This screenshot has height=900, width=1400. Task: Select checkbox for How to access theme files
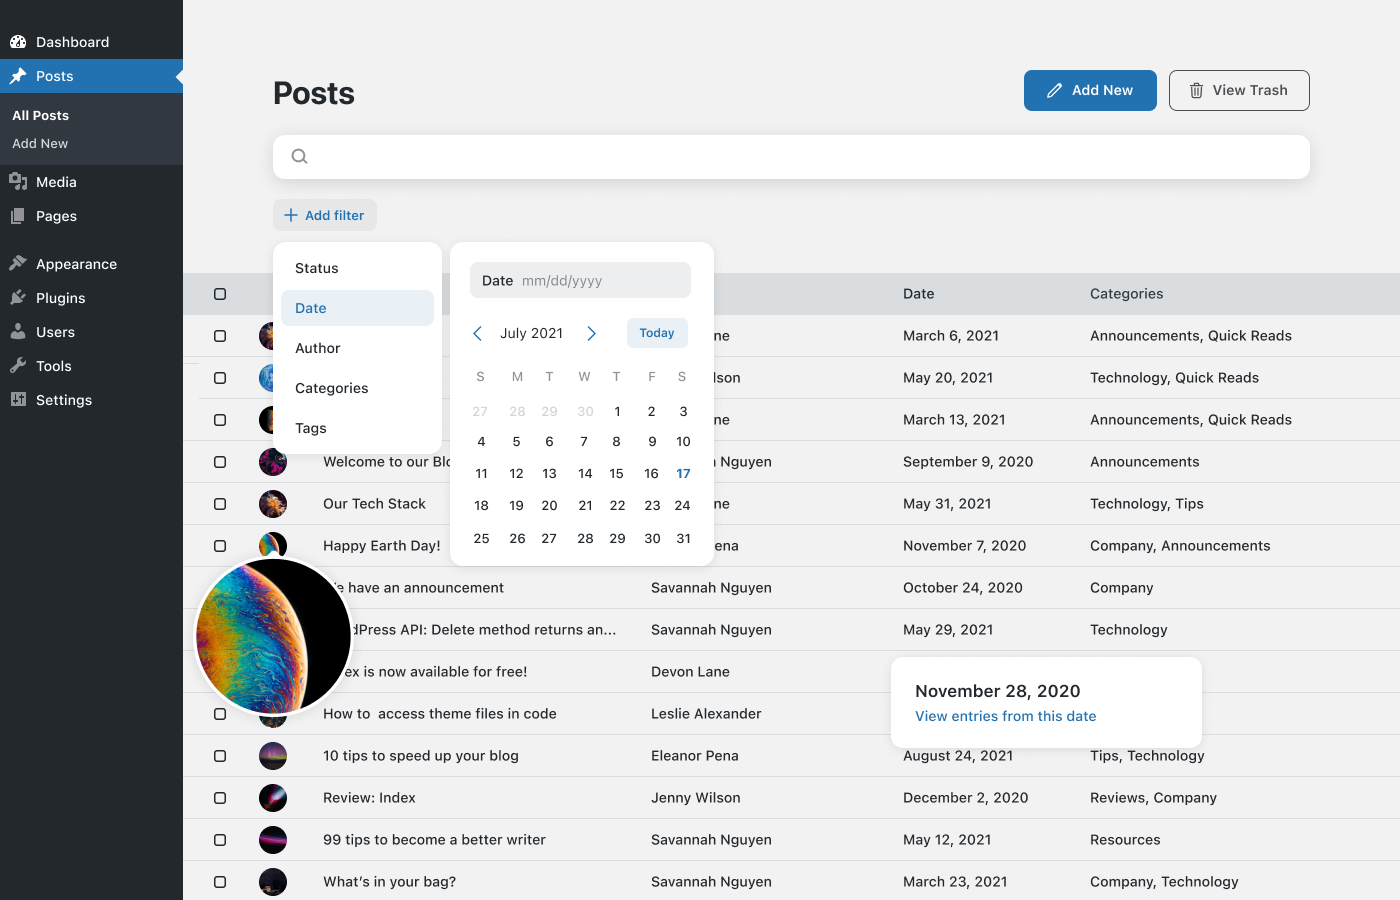[220, 714]
